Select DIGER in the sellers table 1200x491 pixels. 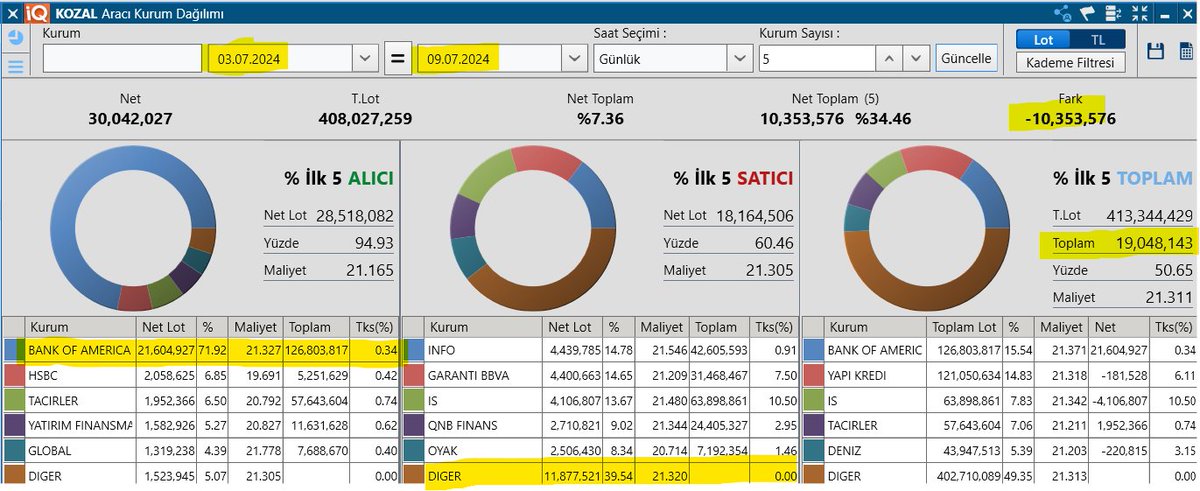coord(600,475)
